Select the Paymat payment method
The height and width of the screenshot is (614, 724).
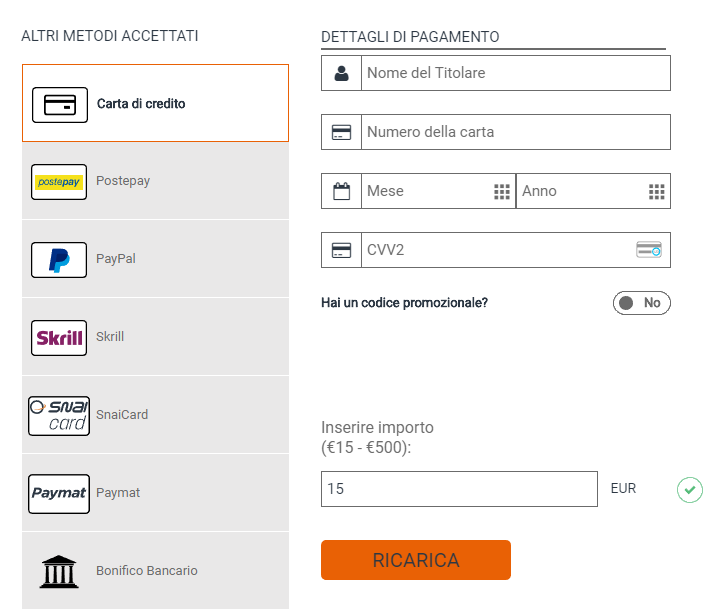(x=156, y=493)
